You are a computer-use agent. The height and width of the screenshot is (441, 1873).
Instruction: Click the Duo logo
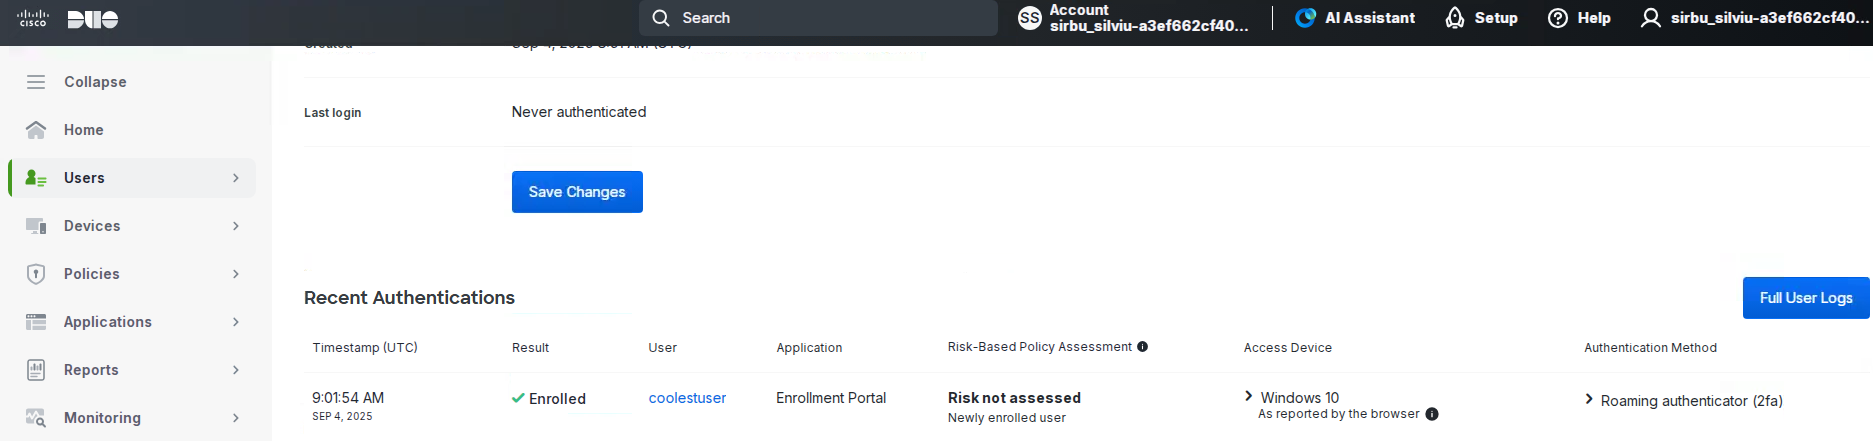pos(93,19)
